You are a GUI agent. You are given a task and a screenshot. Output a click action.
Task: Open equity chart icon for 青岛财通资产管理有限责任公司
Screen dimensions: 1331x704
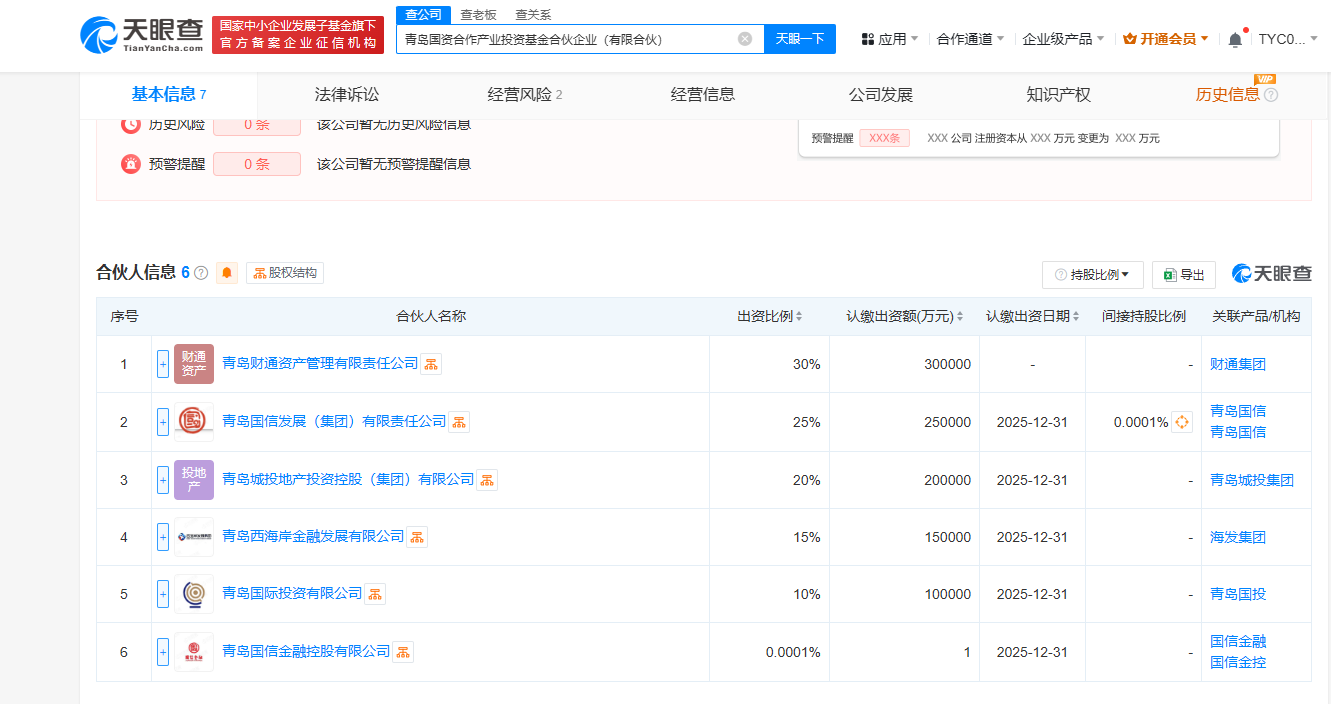click(431, 364)
